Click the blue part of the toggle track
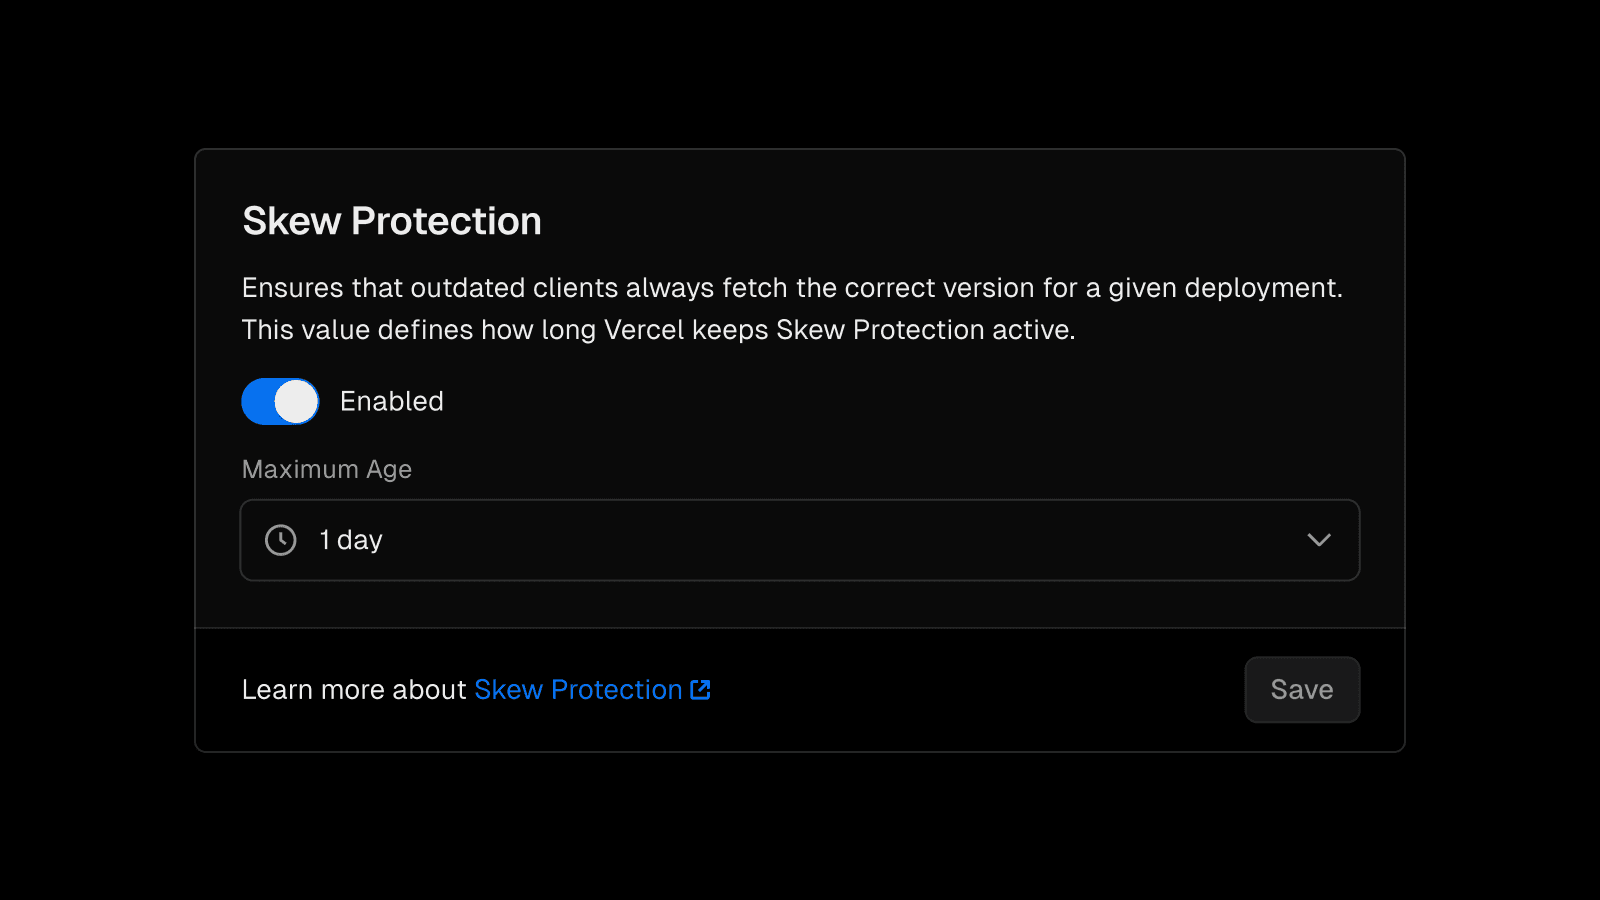The image size is (1600, 900). (x=257, y=402)
